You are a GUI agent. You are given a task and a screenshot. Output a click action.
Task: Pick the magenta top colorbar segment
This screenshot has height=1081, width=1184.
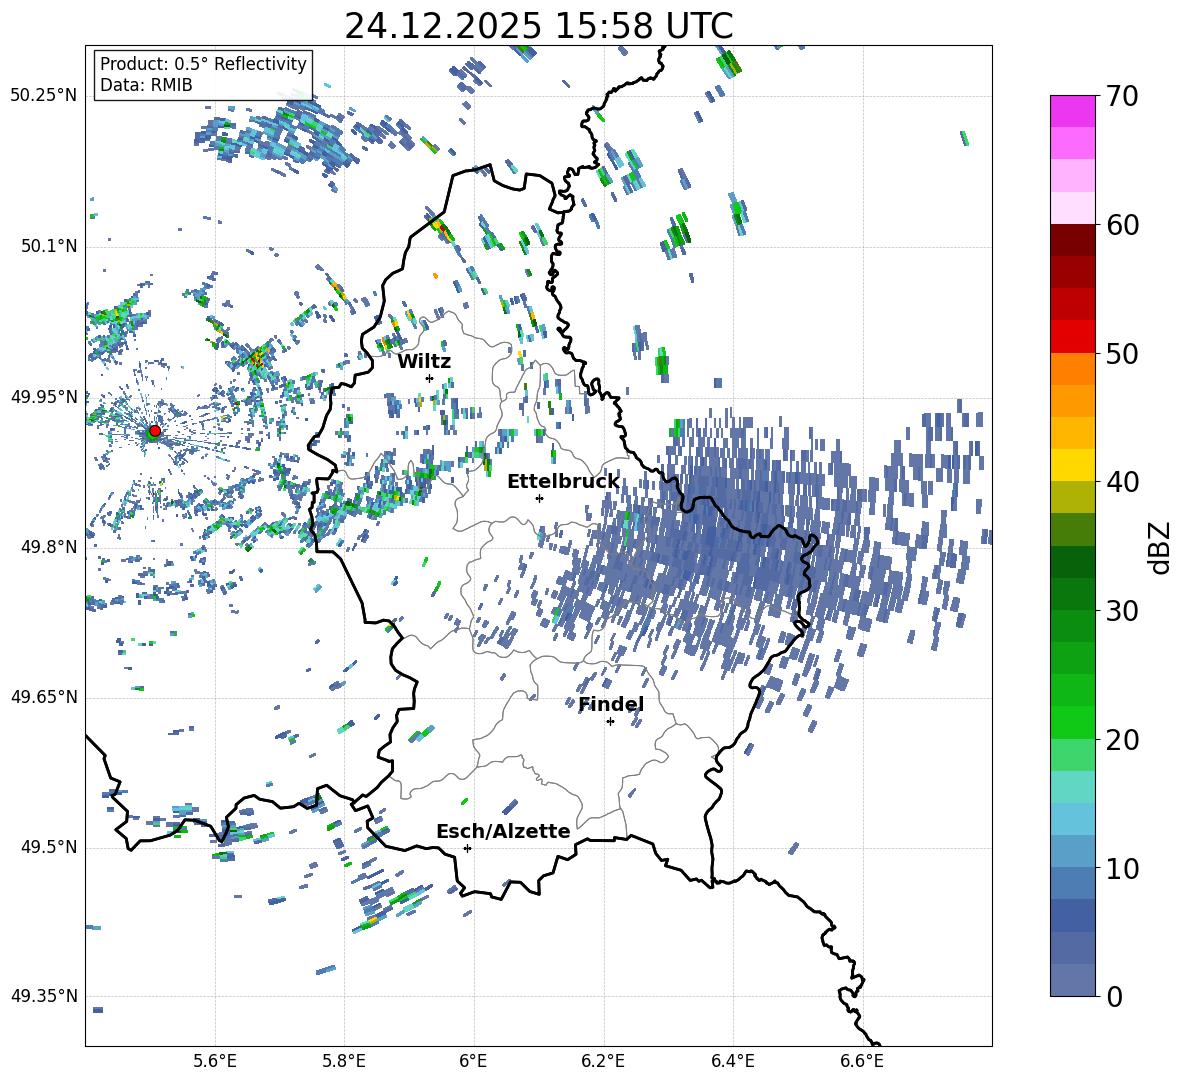point(1072,111)
